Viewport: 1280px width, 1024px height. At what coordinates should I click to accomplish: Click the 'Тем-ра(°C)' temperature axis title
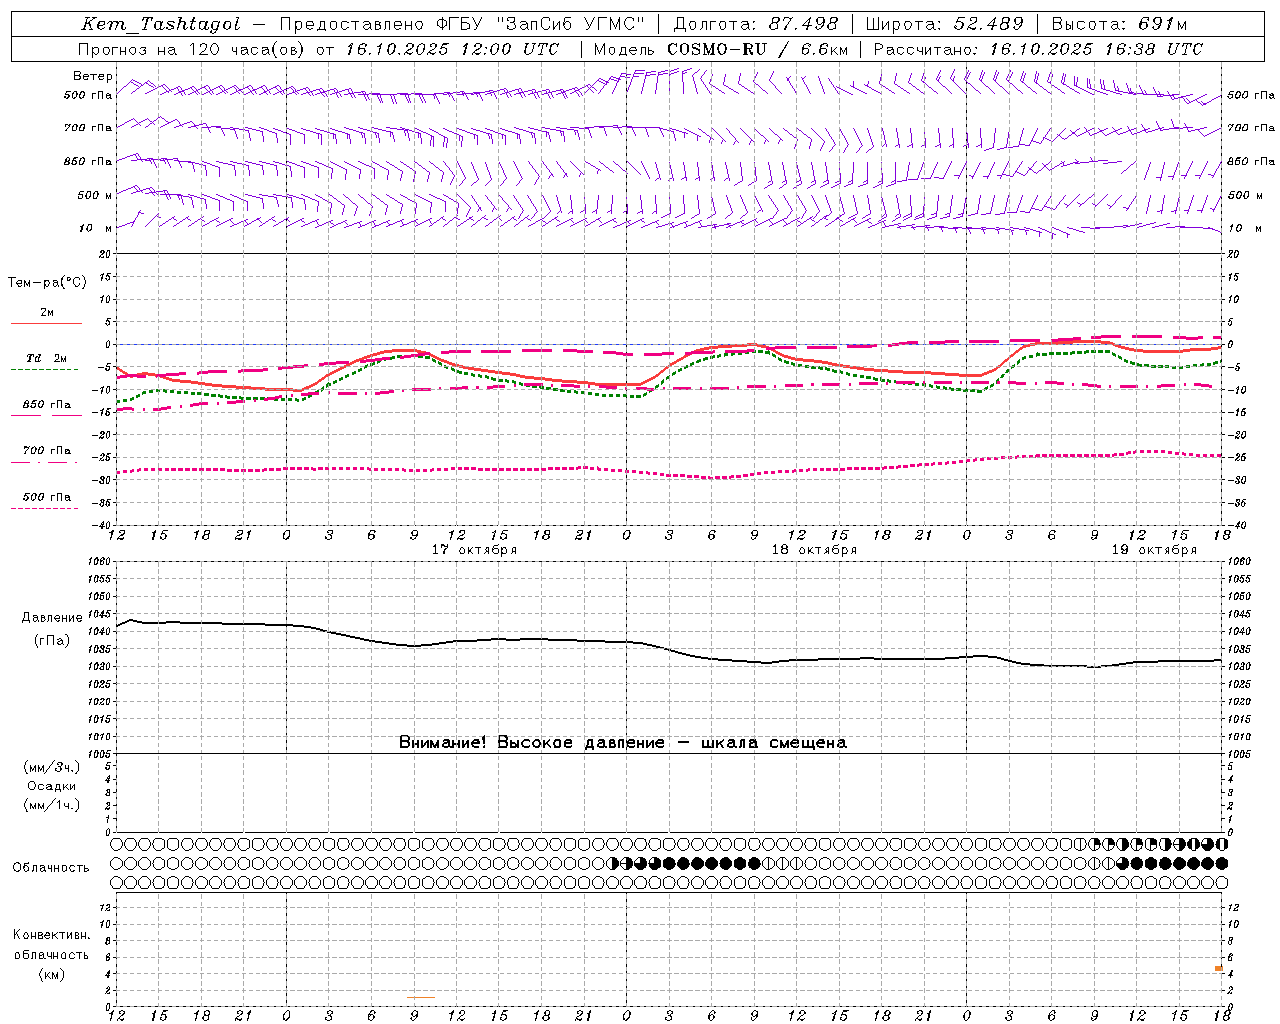point(47,283)
